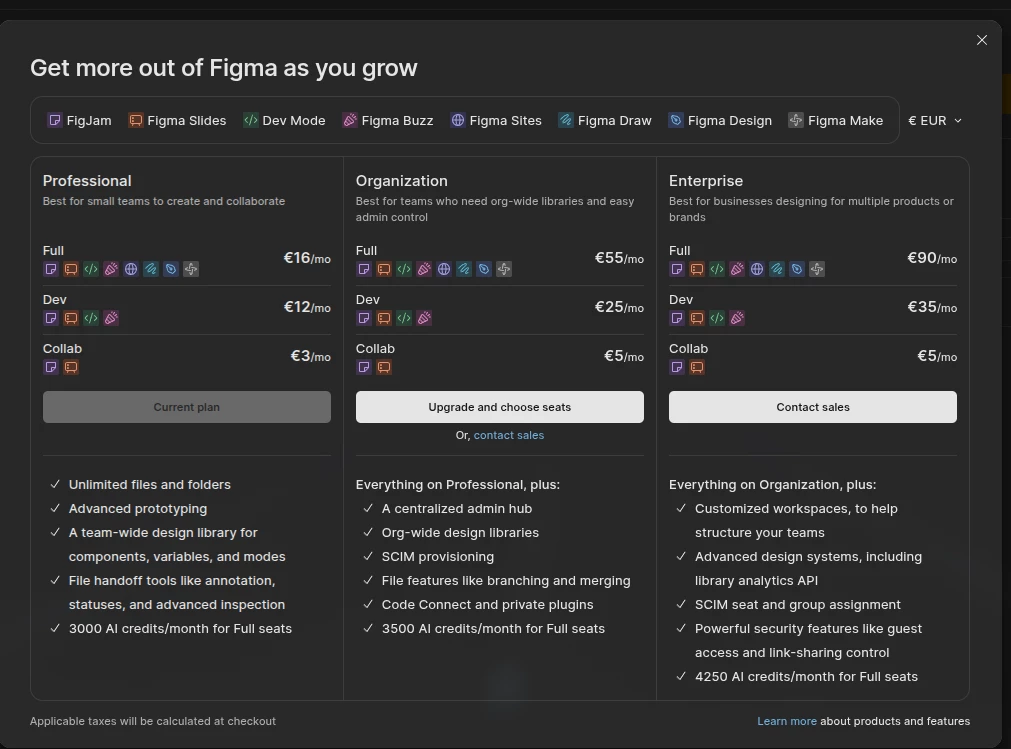Click the Organization plan heading
The height and width of the screenshot is (749, 1011).
(402, 181)
